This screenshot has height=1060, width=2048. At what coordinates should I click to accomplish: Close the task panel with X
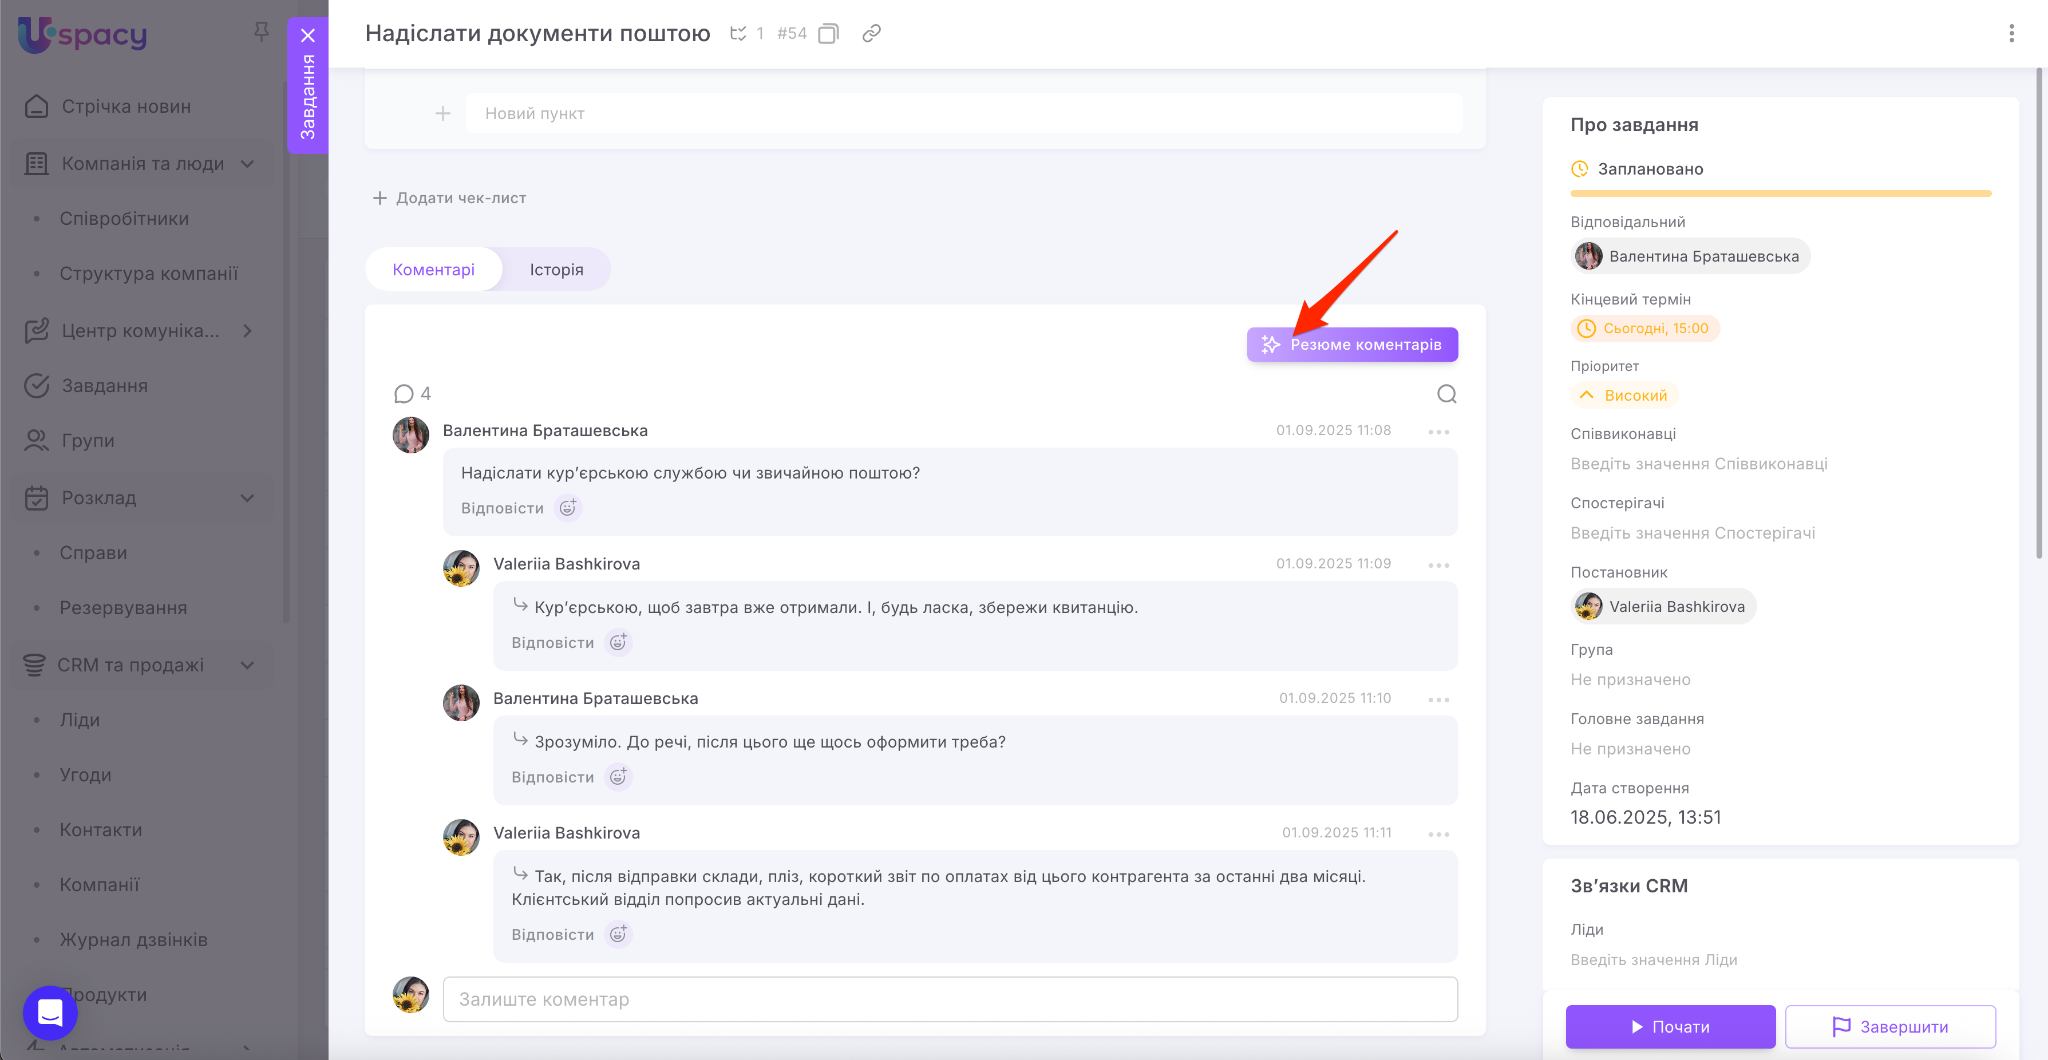[x=308, y=36]
